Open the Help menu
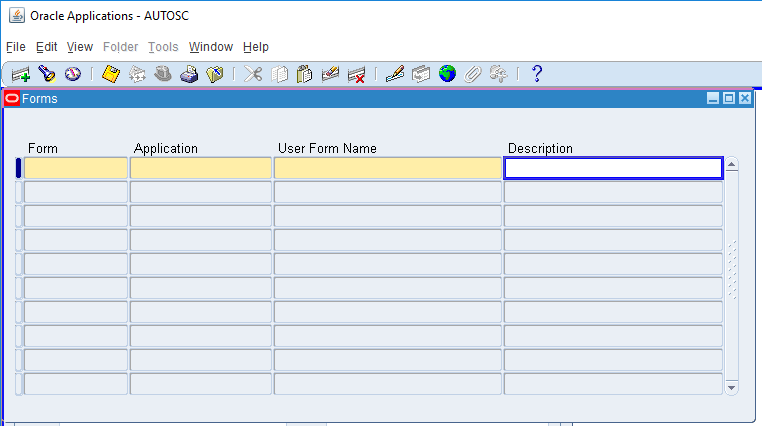The height and width of the screenshot is (426, 762). (256, 47)
